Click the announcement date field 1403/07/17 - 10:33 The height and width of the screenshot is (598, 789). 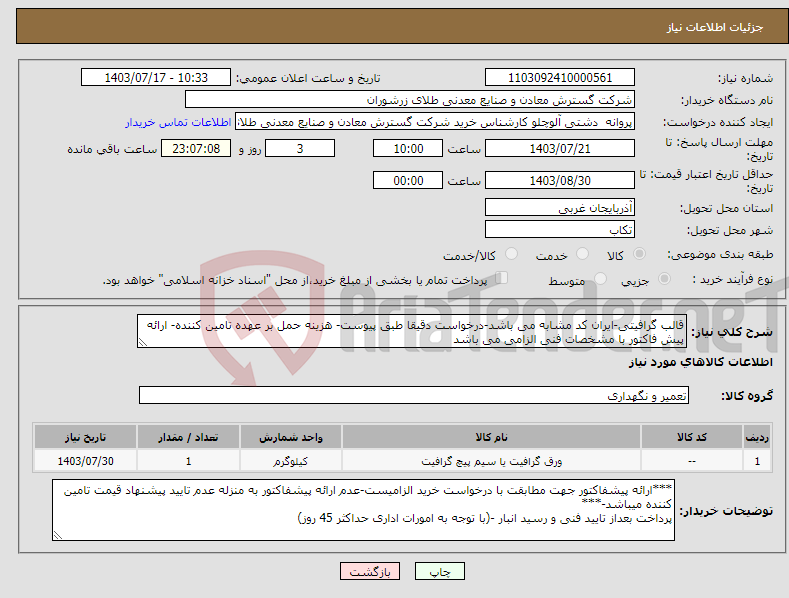pos(156,78)
